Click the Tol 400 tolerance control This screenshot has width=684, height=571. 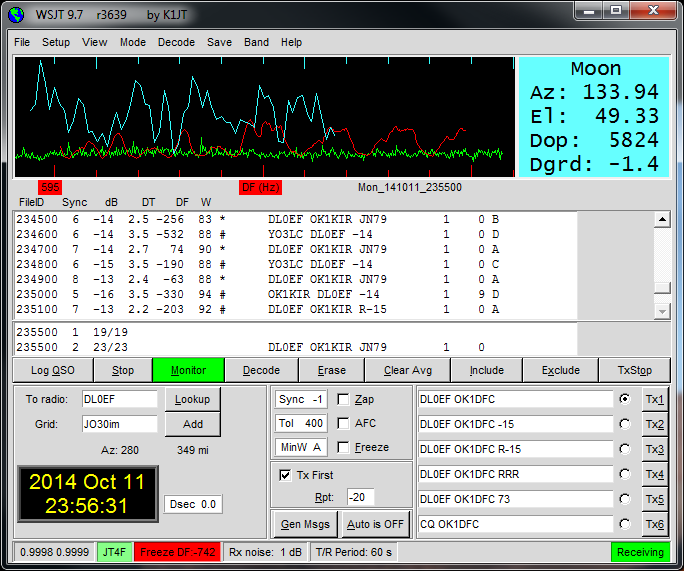302,423
